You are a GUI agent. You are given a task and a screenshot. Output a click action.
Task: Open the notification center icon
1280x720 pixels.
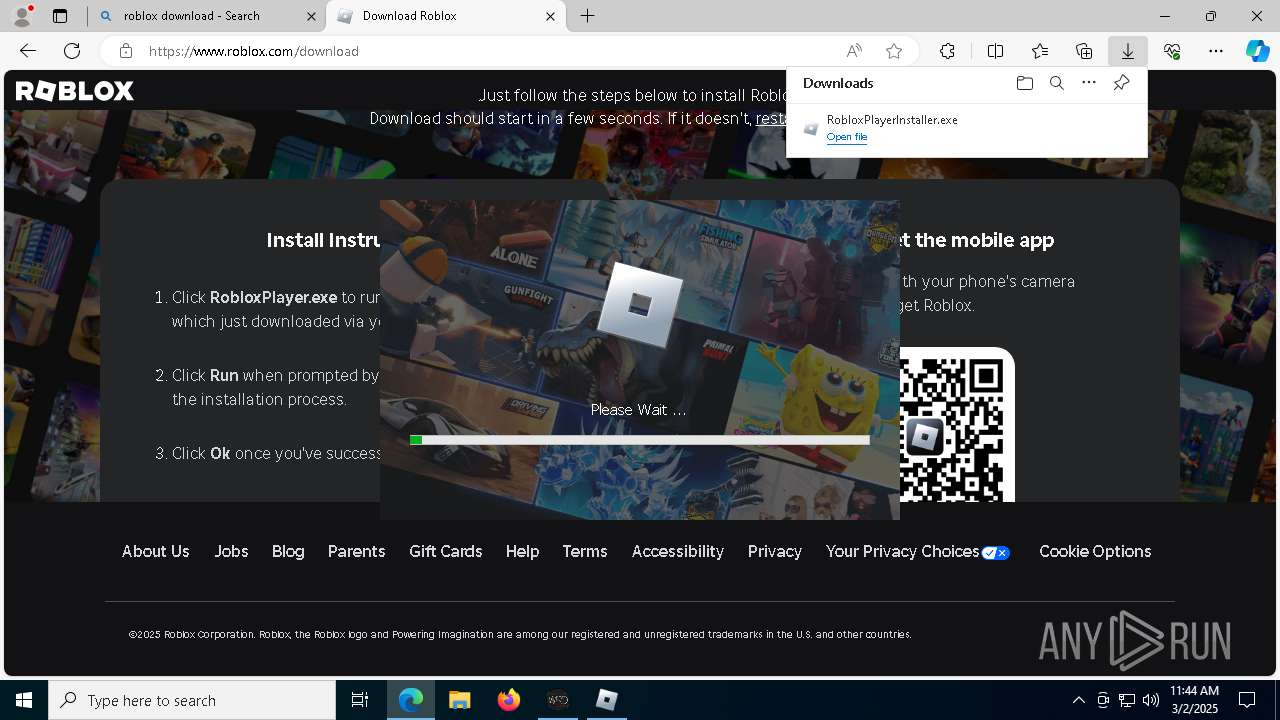pos(1247,700)
